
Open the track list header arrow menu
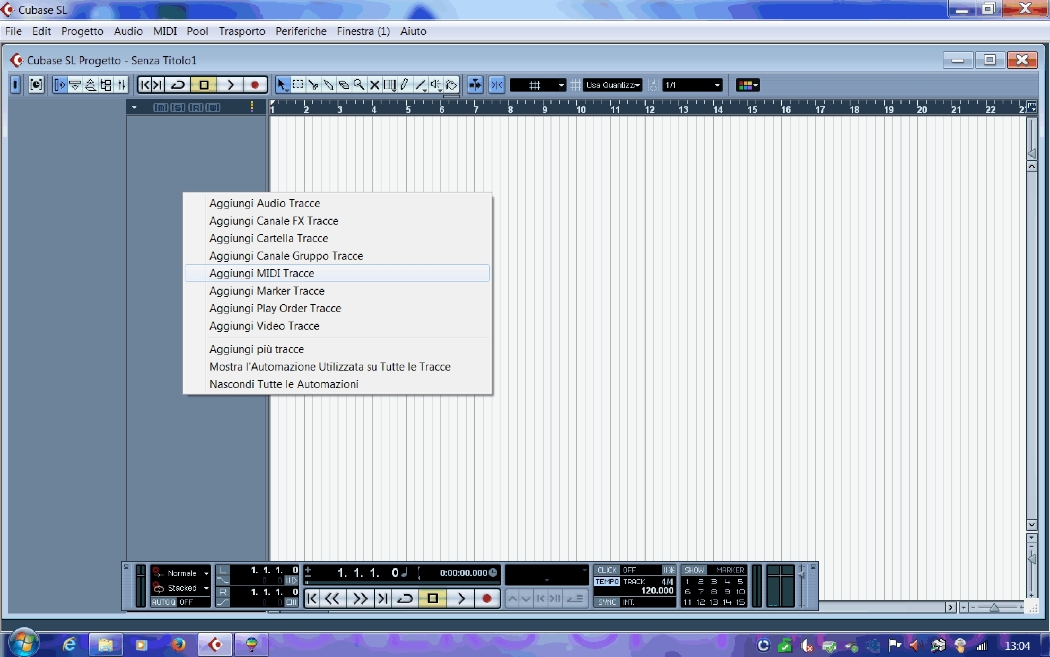tap(134, 107)
